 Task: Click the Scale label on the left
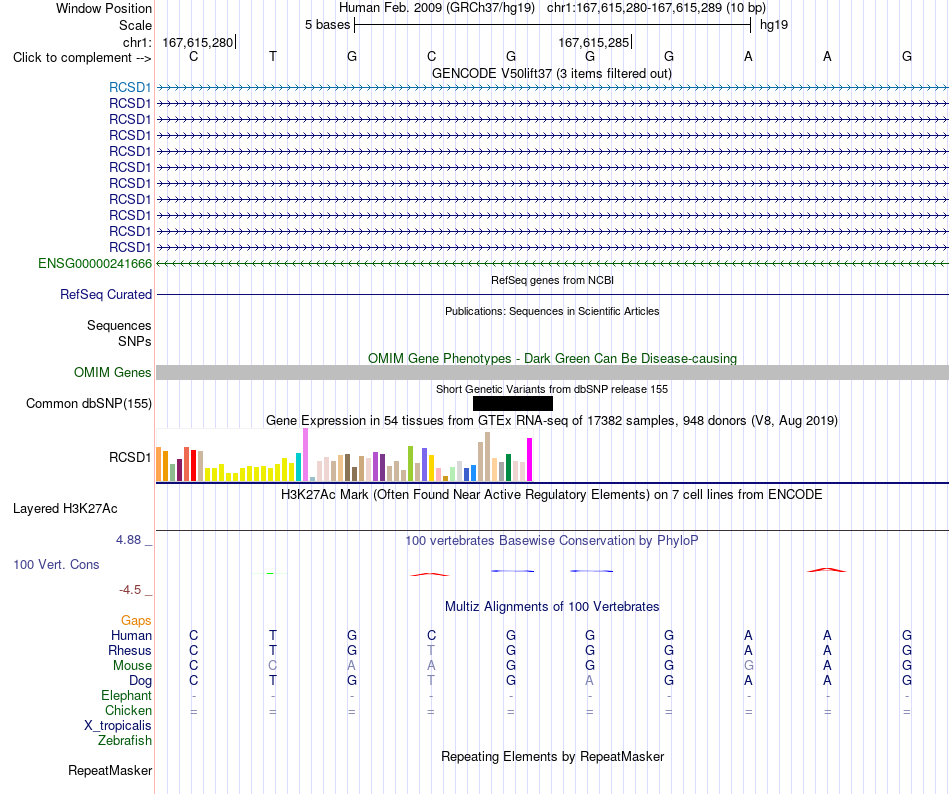coord(135,25)
